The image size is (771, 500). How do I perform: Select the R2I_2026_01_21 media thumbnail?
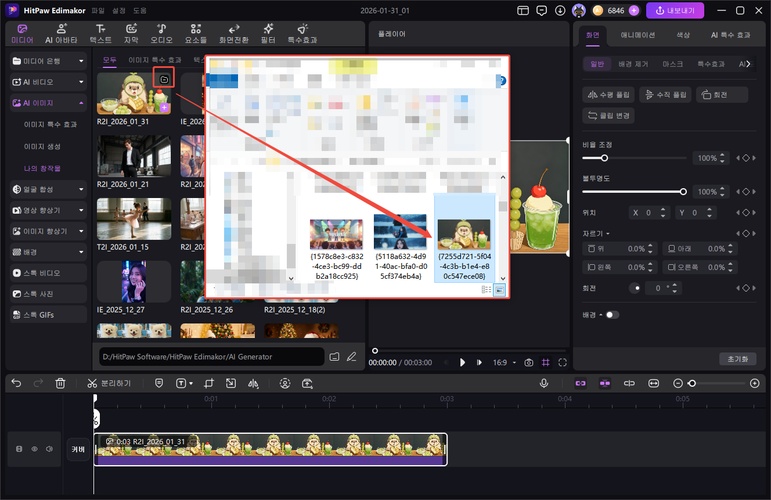(135, 156)
